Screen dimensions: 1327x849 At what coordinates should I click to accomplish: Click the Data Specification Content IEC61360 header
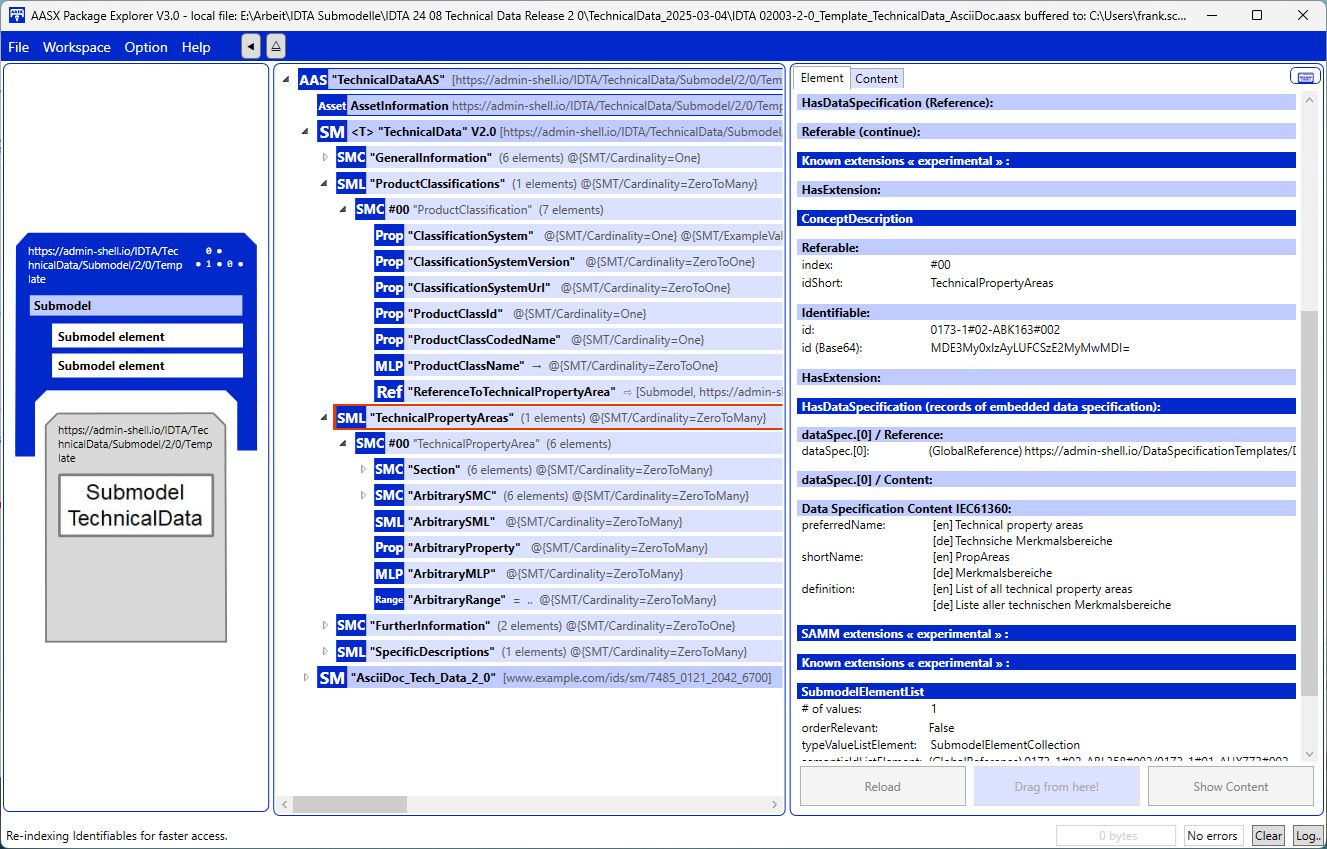tap(1047, 508)
